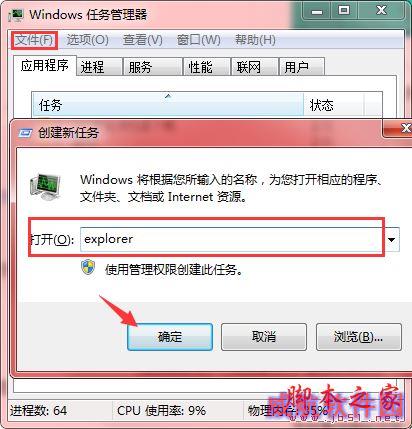Select the 服务 tab
Image resolution: width=412 pixels, height=429 pixels.
coord(152,67)
